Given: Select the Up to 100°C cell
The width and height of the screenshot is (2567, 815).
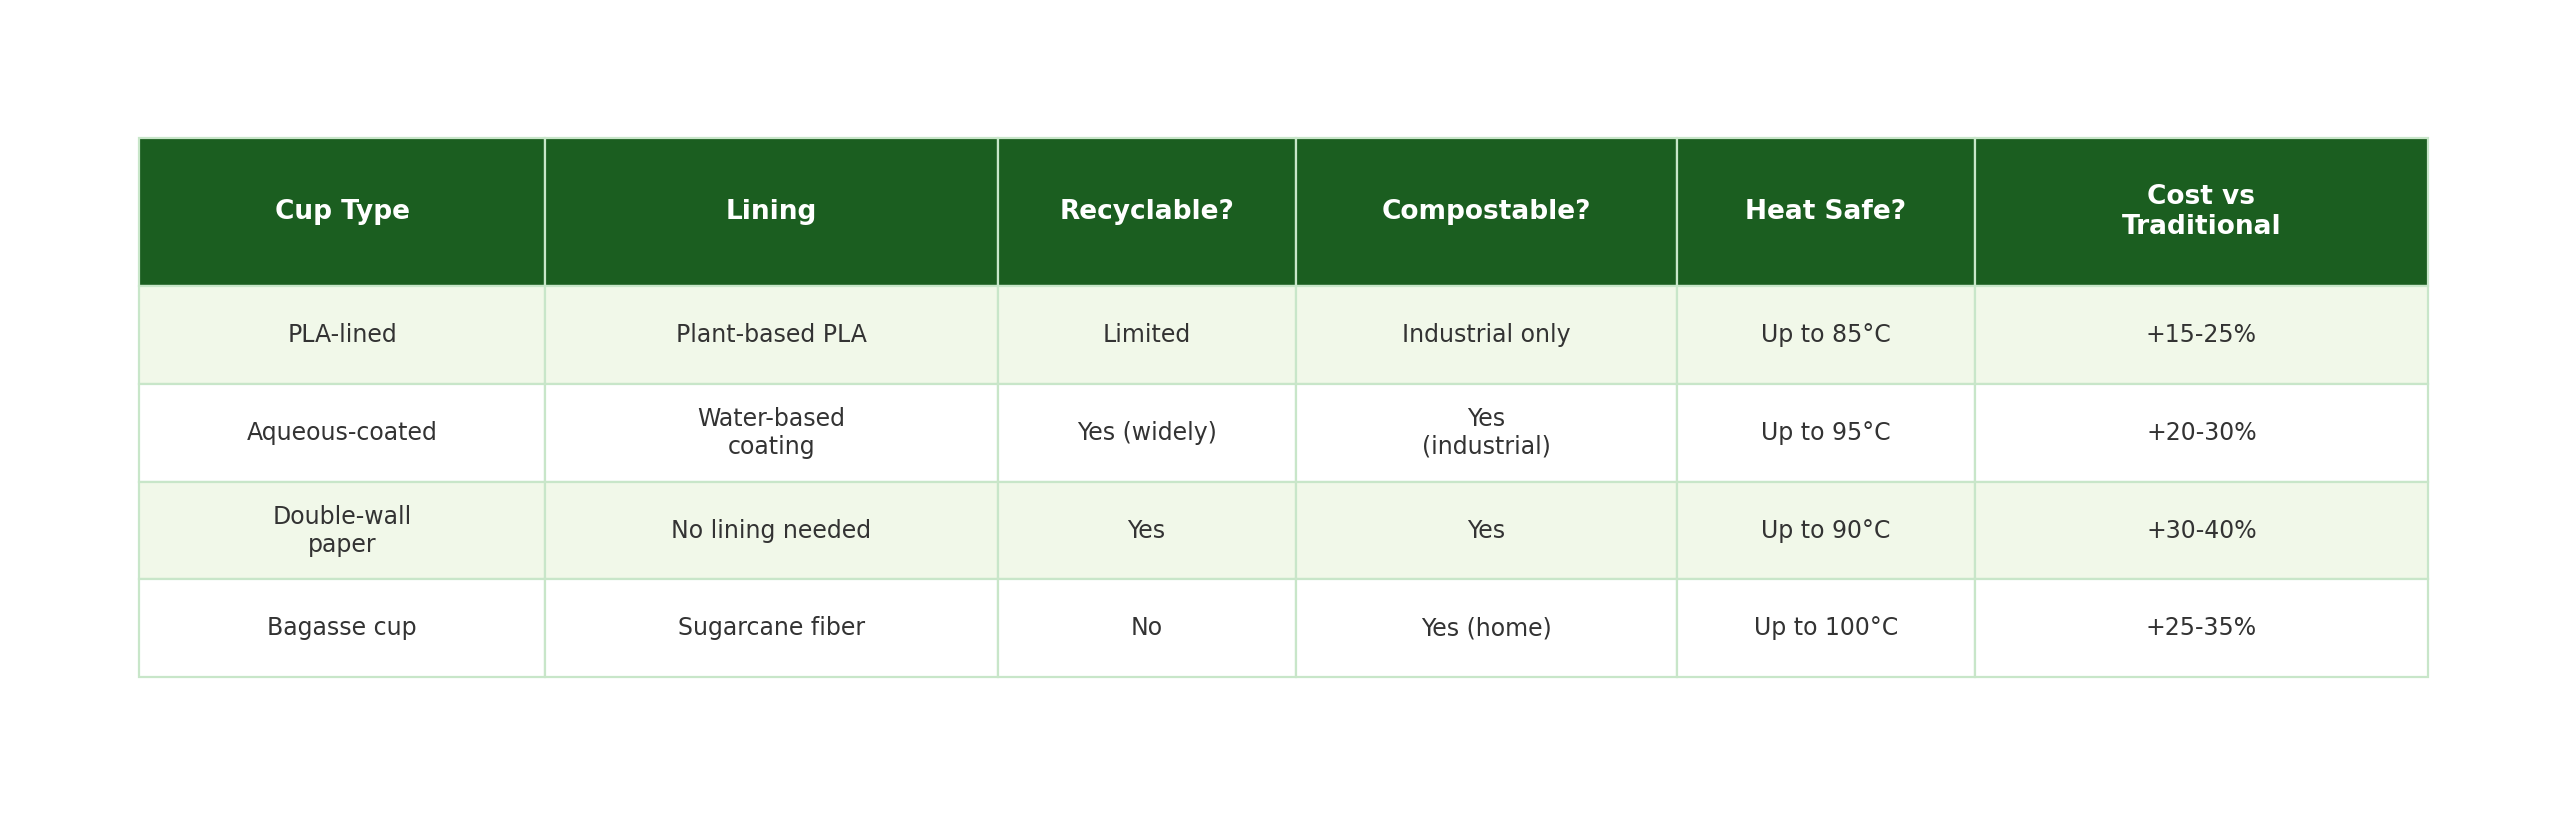Looking at the screenshot, I should [1825, 627].
